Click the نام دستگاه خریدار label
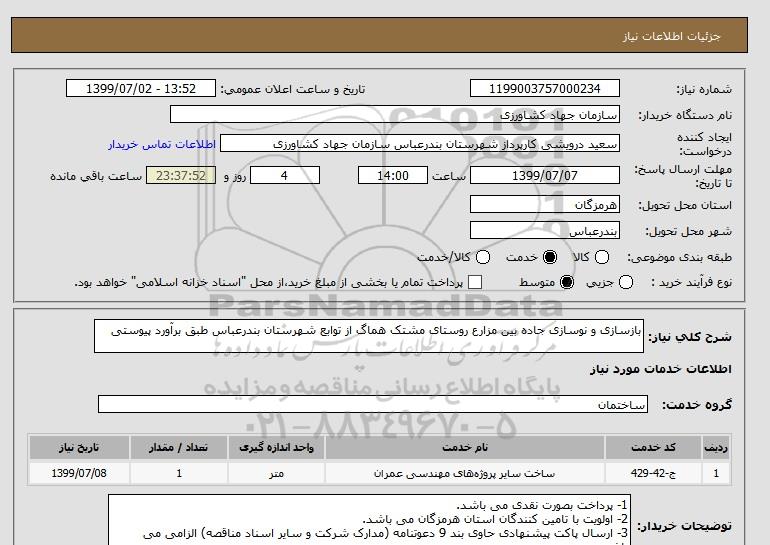 coord(685,115)
